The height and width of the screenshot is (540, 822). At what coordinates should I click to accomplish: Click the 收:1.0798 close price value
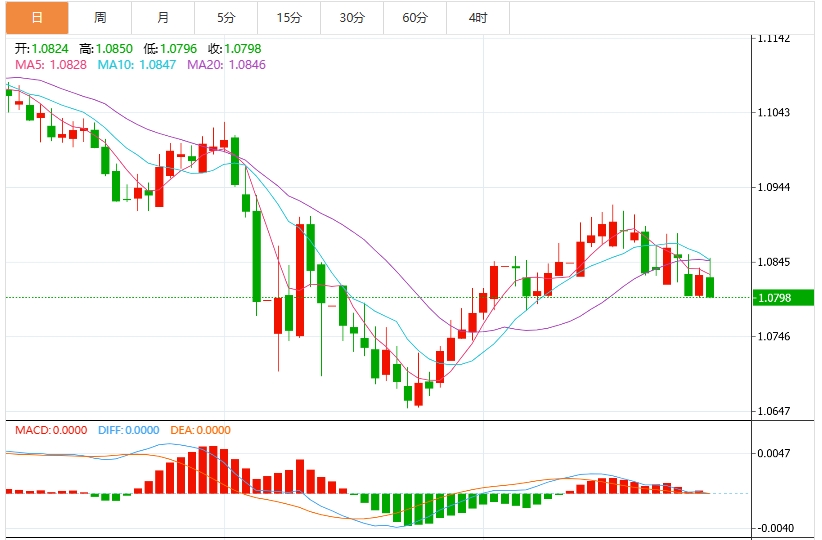pos(234,49)
